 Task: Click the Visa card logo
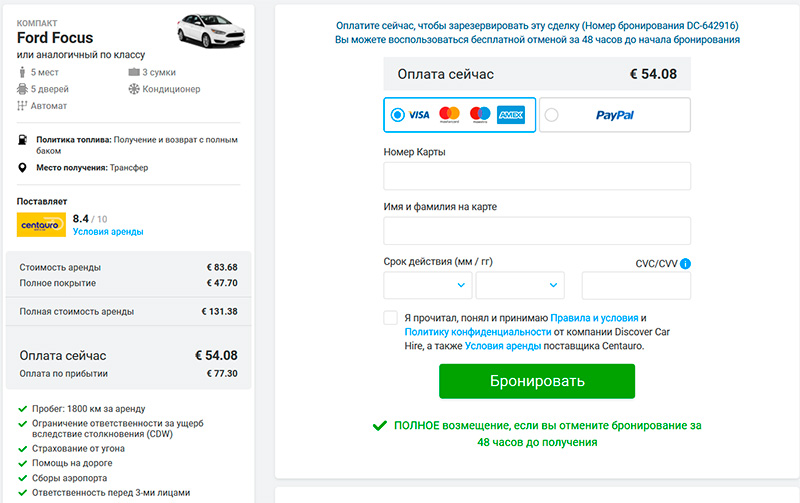click(419, 115)
